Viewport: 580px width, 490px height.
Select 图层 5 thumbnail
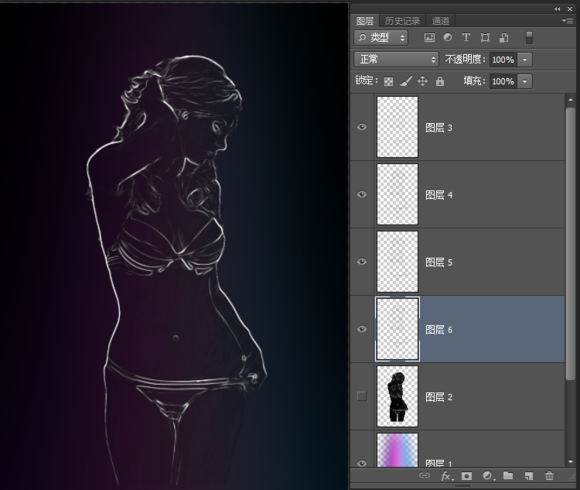click(397, 262)
